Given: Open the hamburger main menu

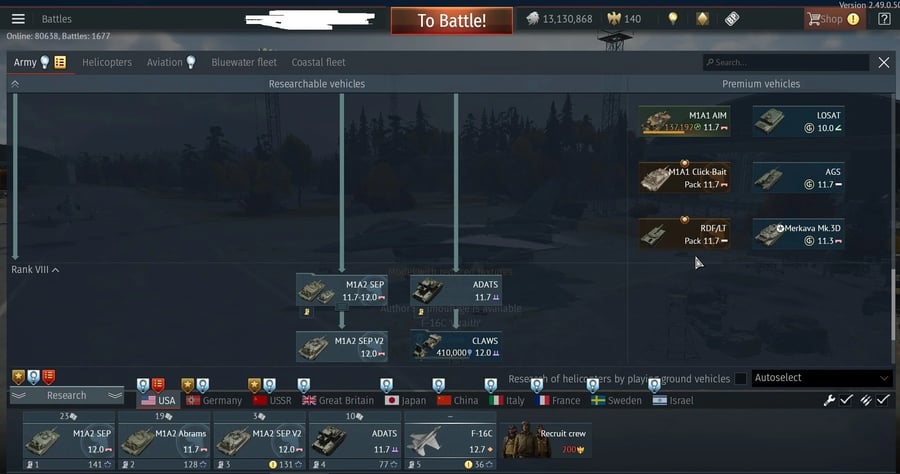Looking at the screenshot, I should pos(18,19).
